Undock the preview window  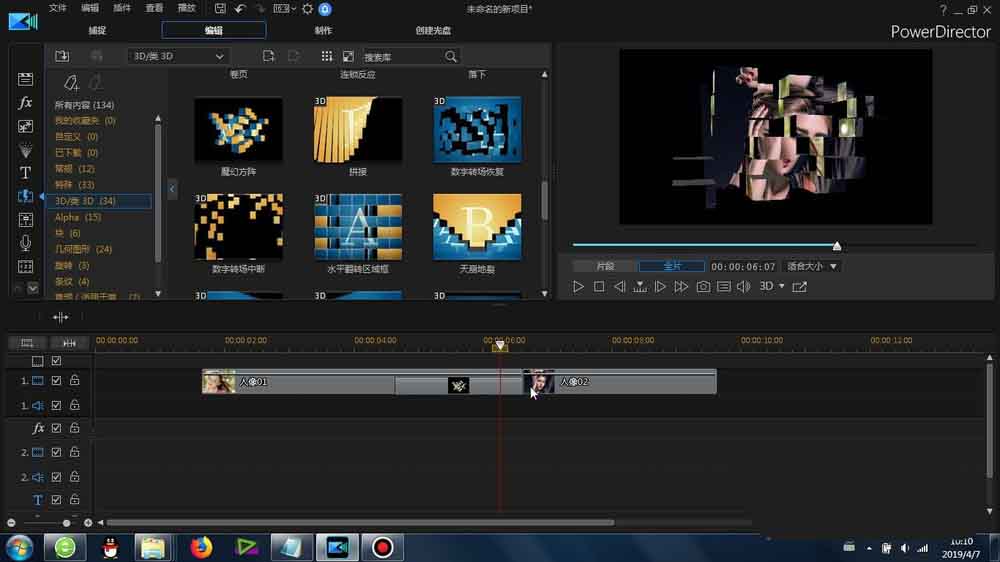point(800,287)
